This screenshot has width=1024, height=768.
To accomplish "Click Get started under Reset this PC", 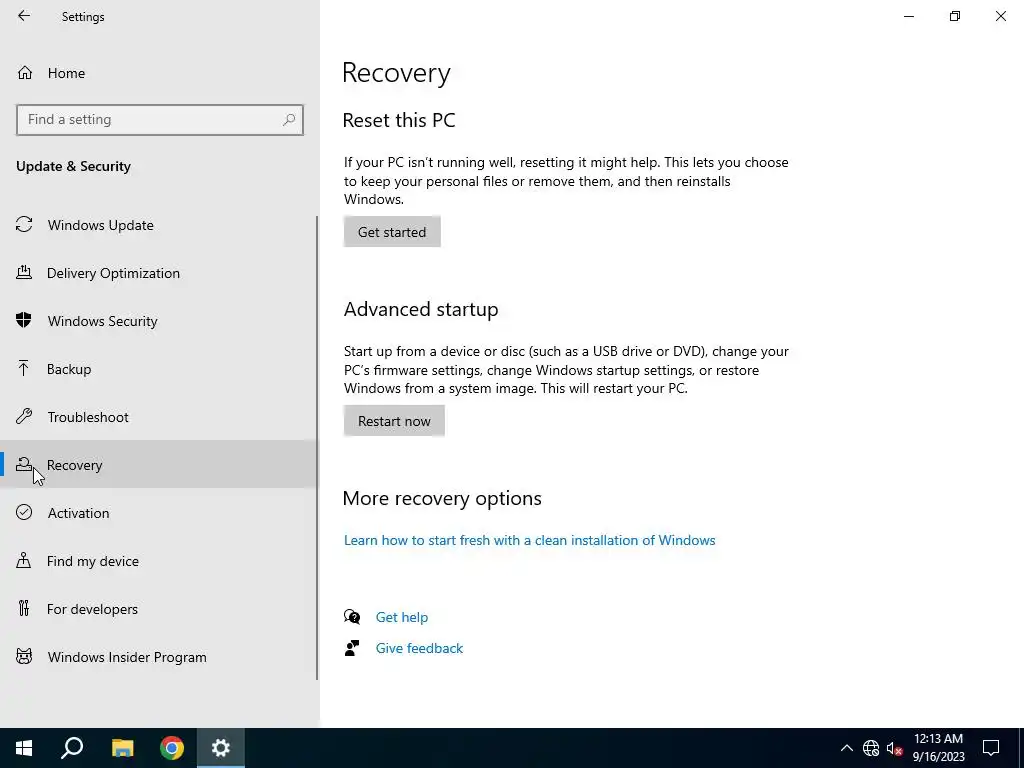I will pyautogui.click(x=392, y=232).
